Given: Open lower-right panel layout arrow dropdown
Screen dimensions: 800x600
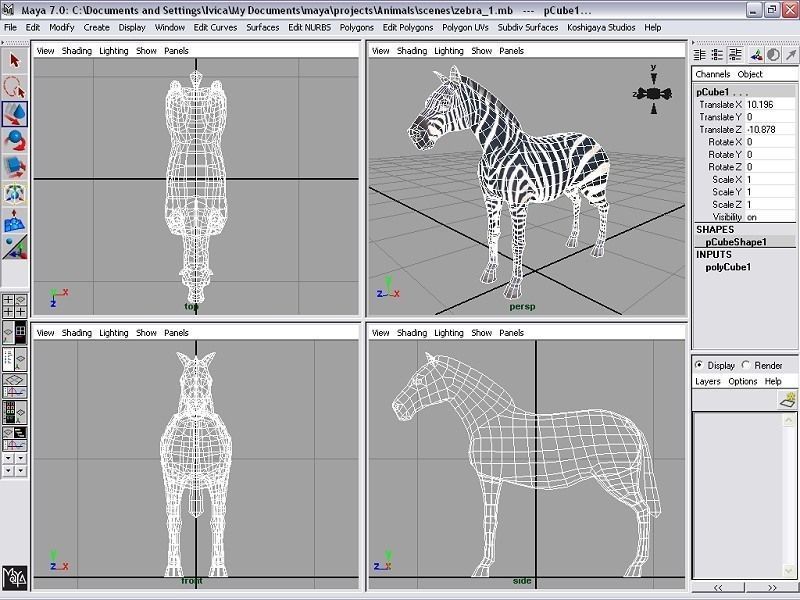Looking at the screenshot, I should click(20, 471).
